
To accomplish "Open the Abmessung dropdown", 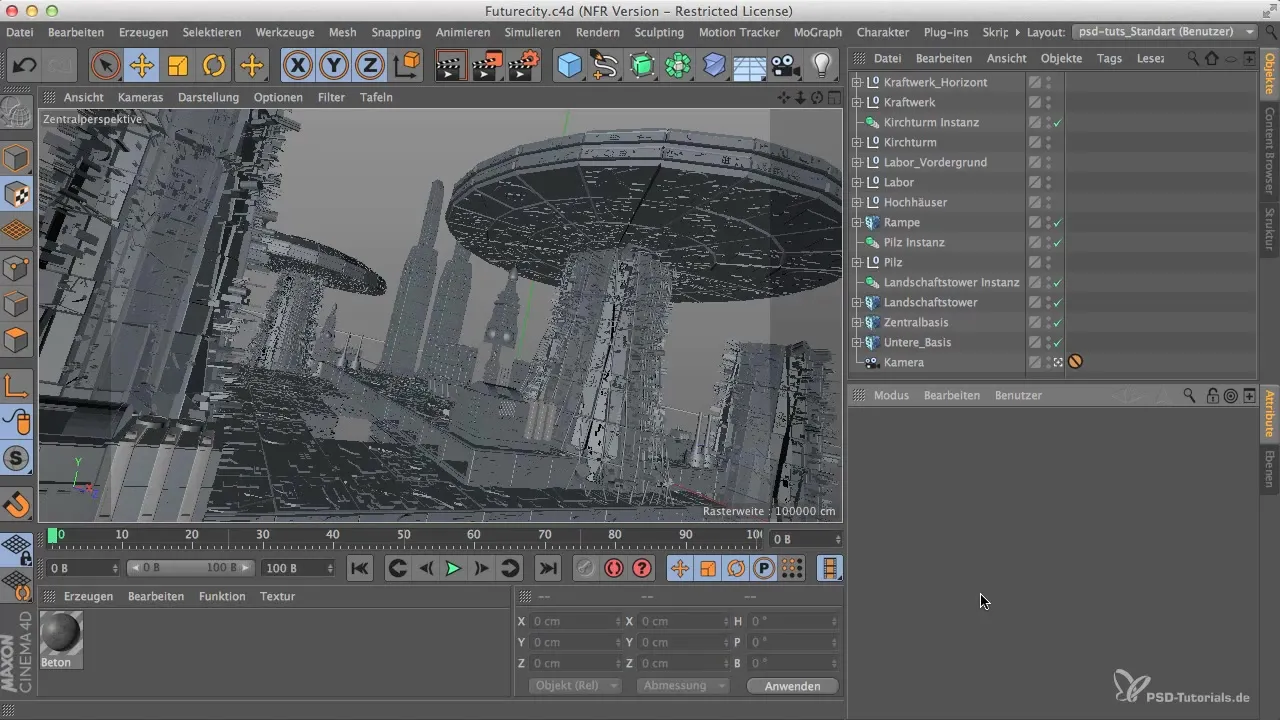I will click(683, 686).
